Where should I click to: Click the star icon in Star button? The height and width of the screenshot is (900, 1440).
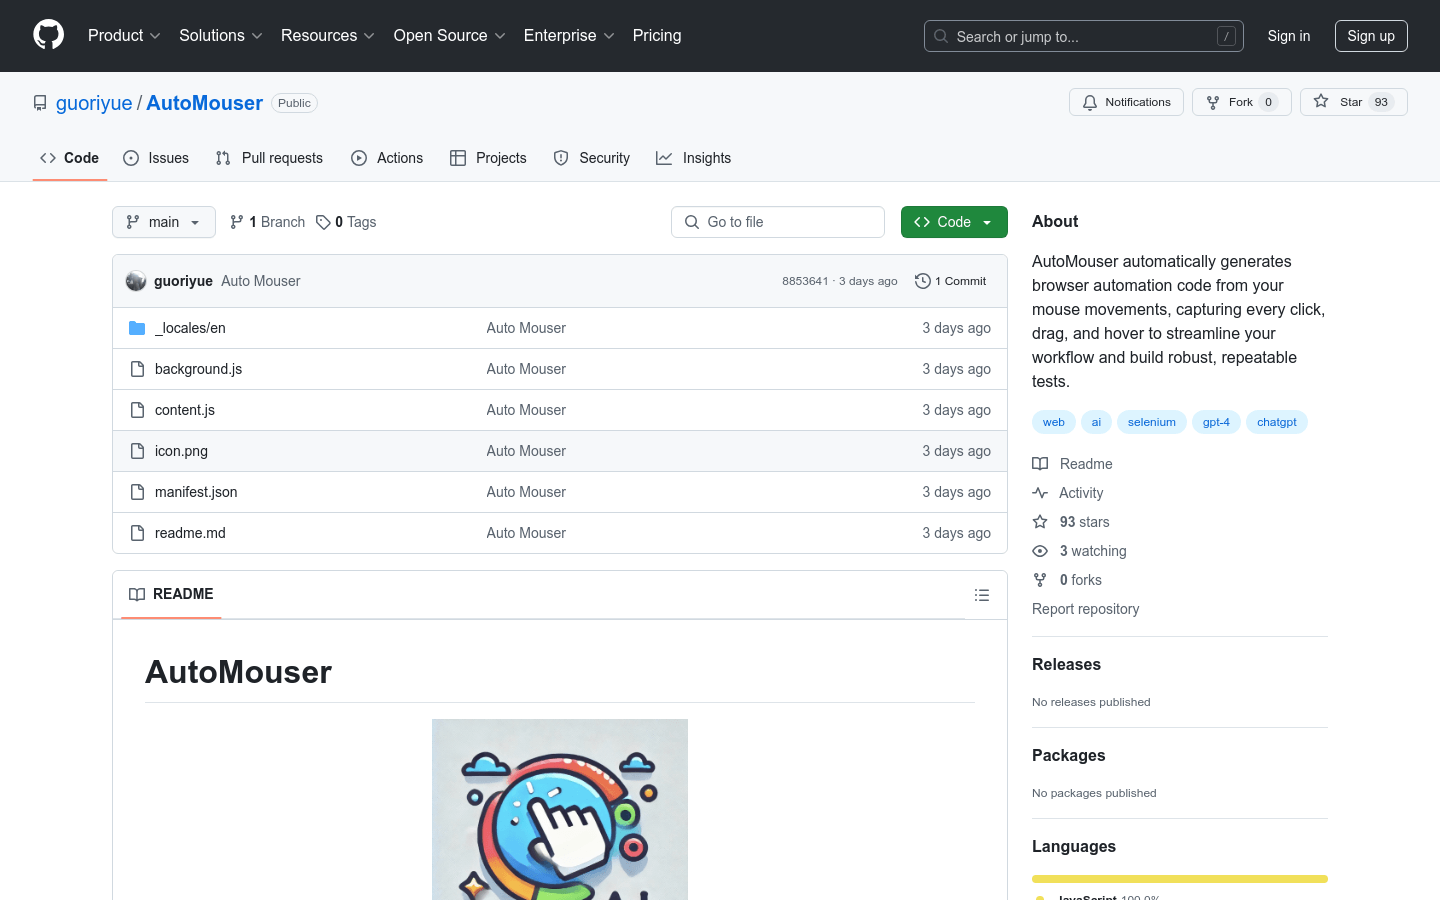click(x=1321, y=102)
